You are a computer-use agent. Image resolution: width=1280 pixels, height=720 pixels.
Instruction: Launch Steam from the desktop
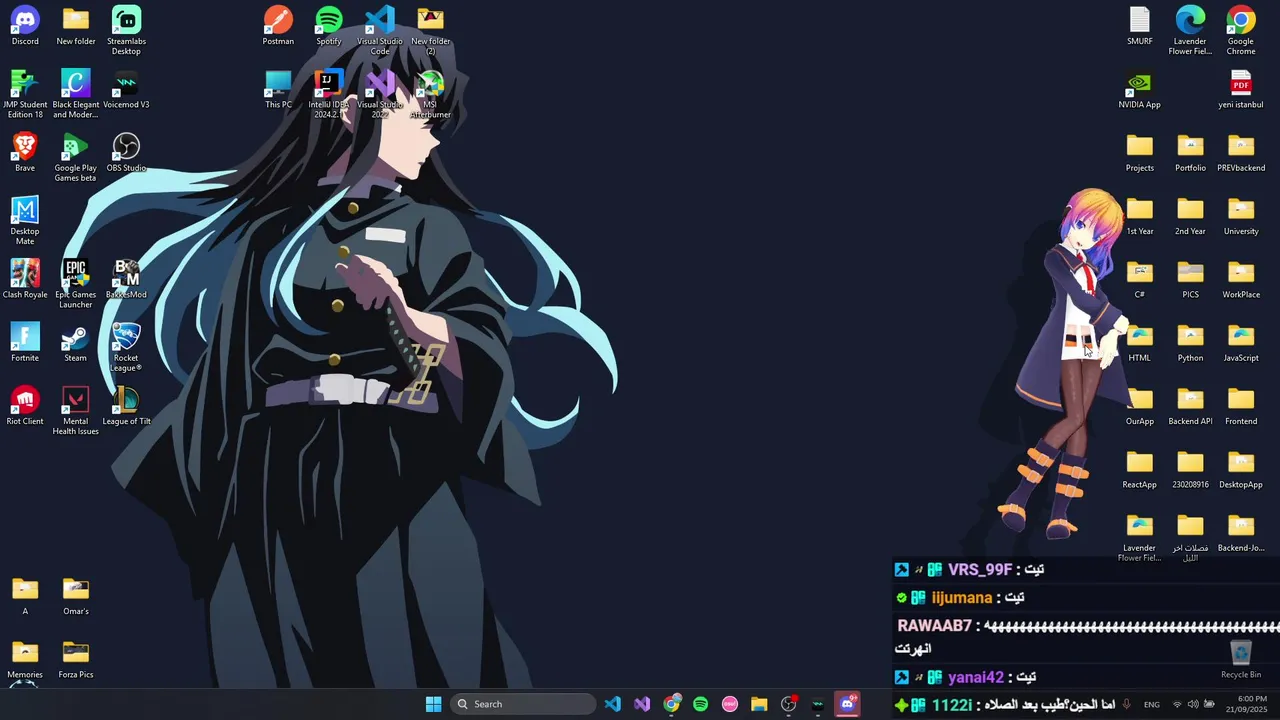pos(76,342)
